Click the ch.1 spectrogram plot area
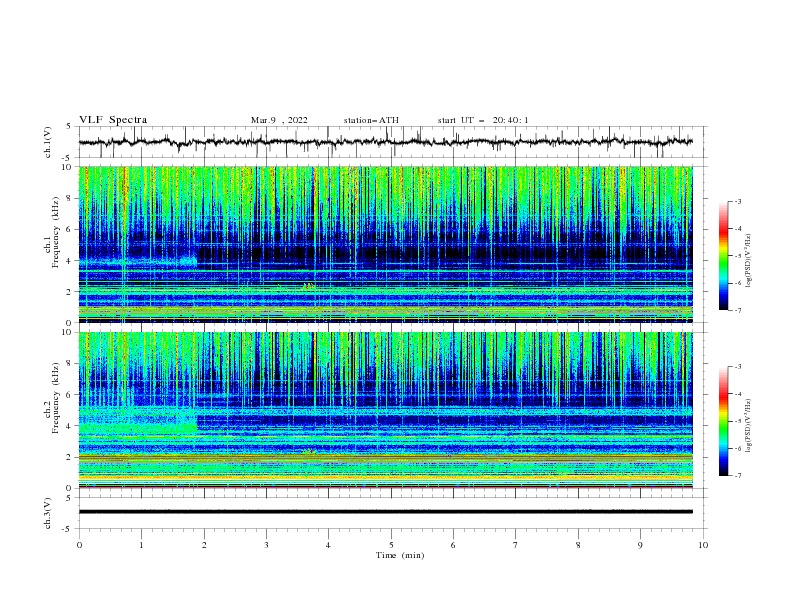Screen dimensions: 792x612 [385, 244]
